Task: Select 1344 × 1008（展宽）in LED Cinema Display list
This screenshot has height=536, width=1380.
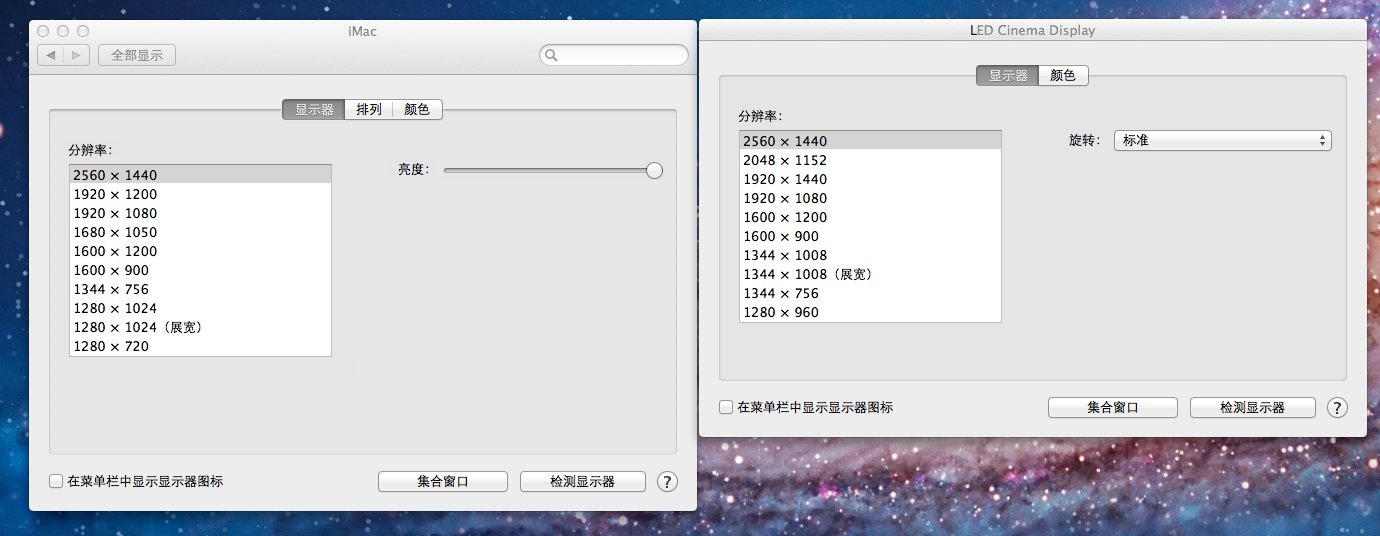Action: pos(870,274)
